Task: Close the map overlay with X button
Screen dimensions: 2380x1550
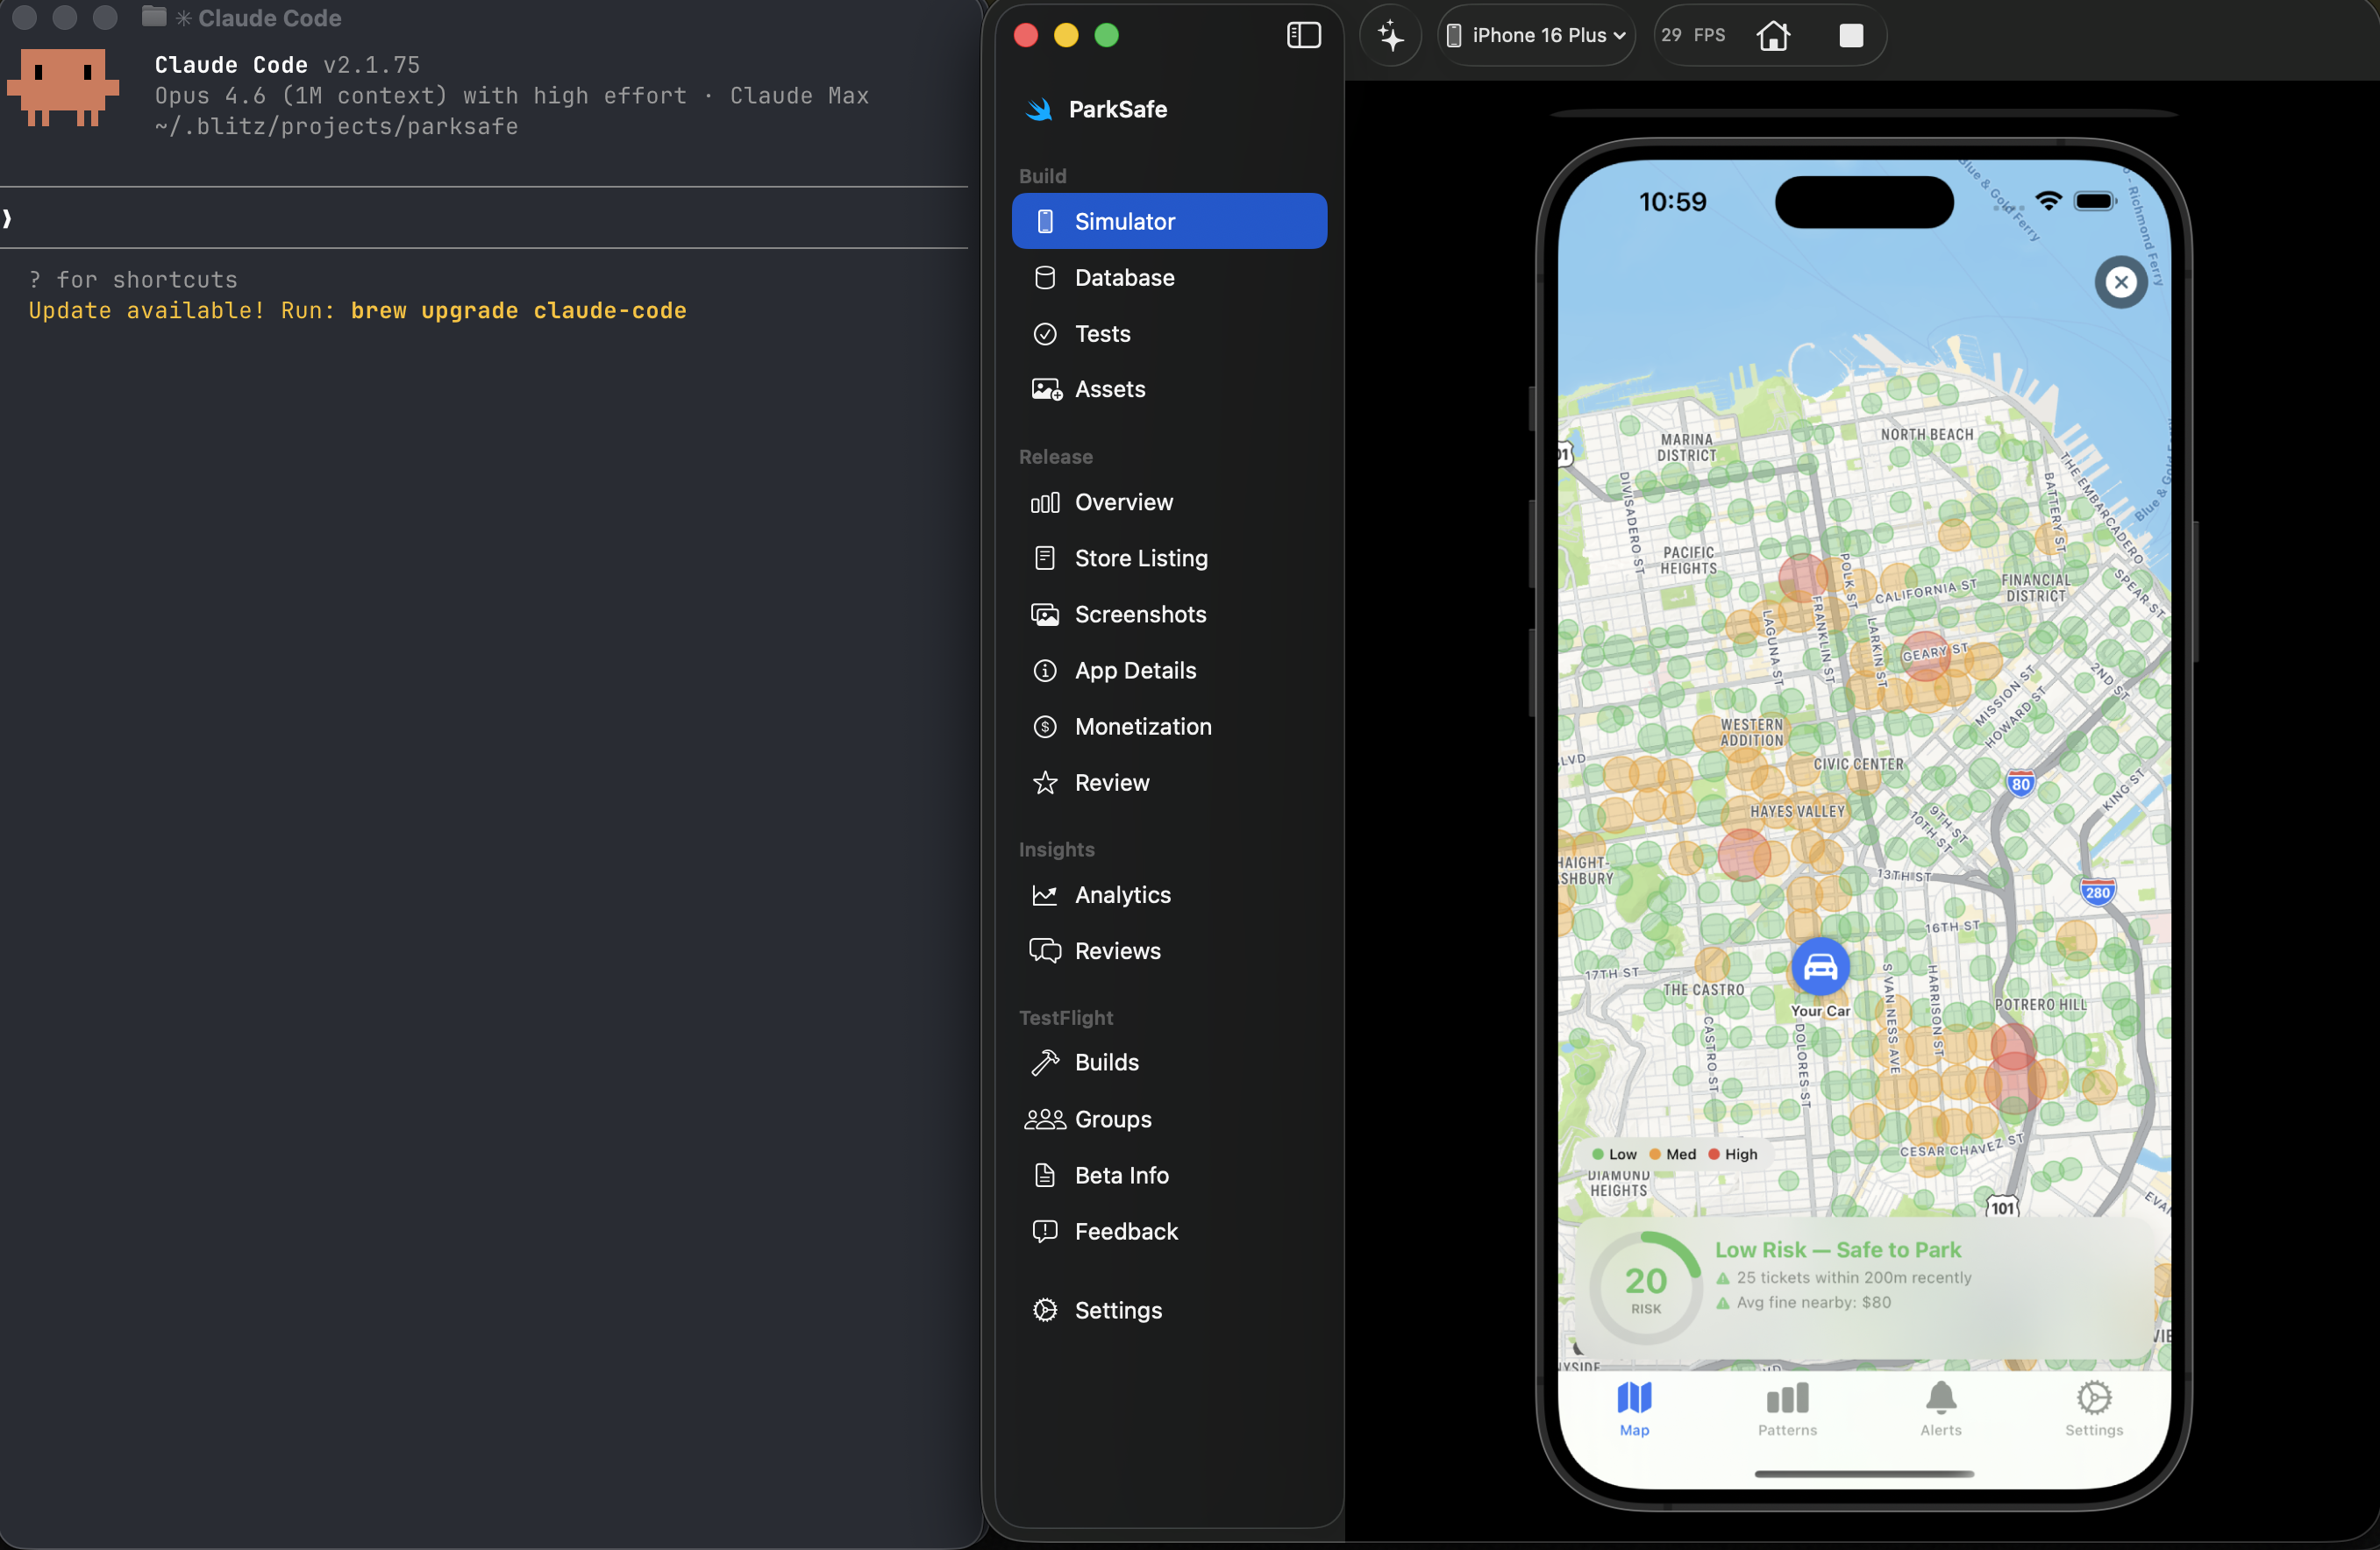Action: click(2120, 282)
